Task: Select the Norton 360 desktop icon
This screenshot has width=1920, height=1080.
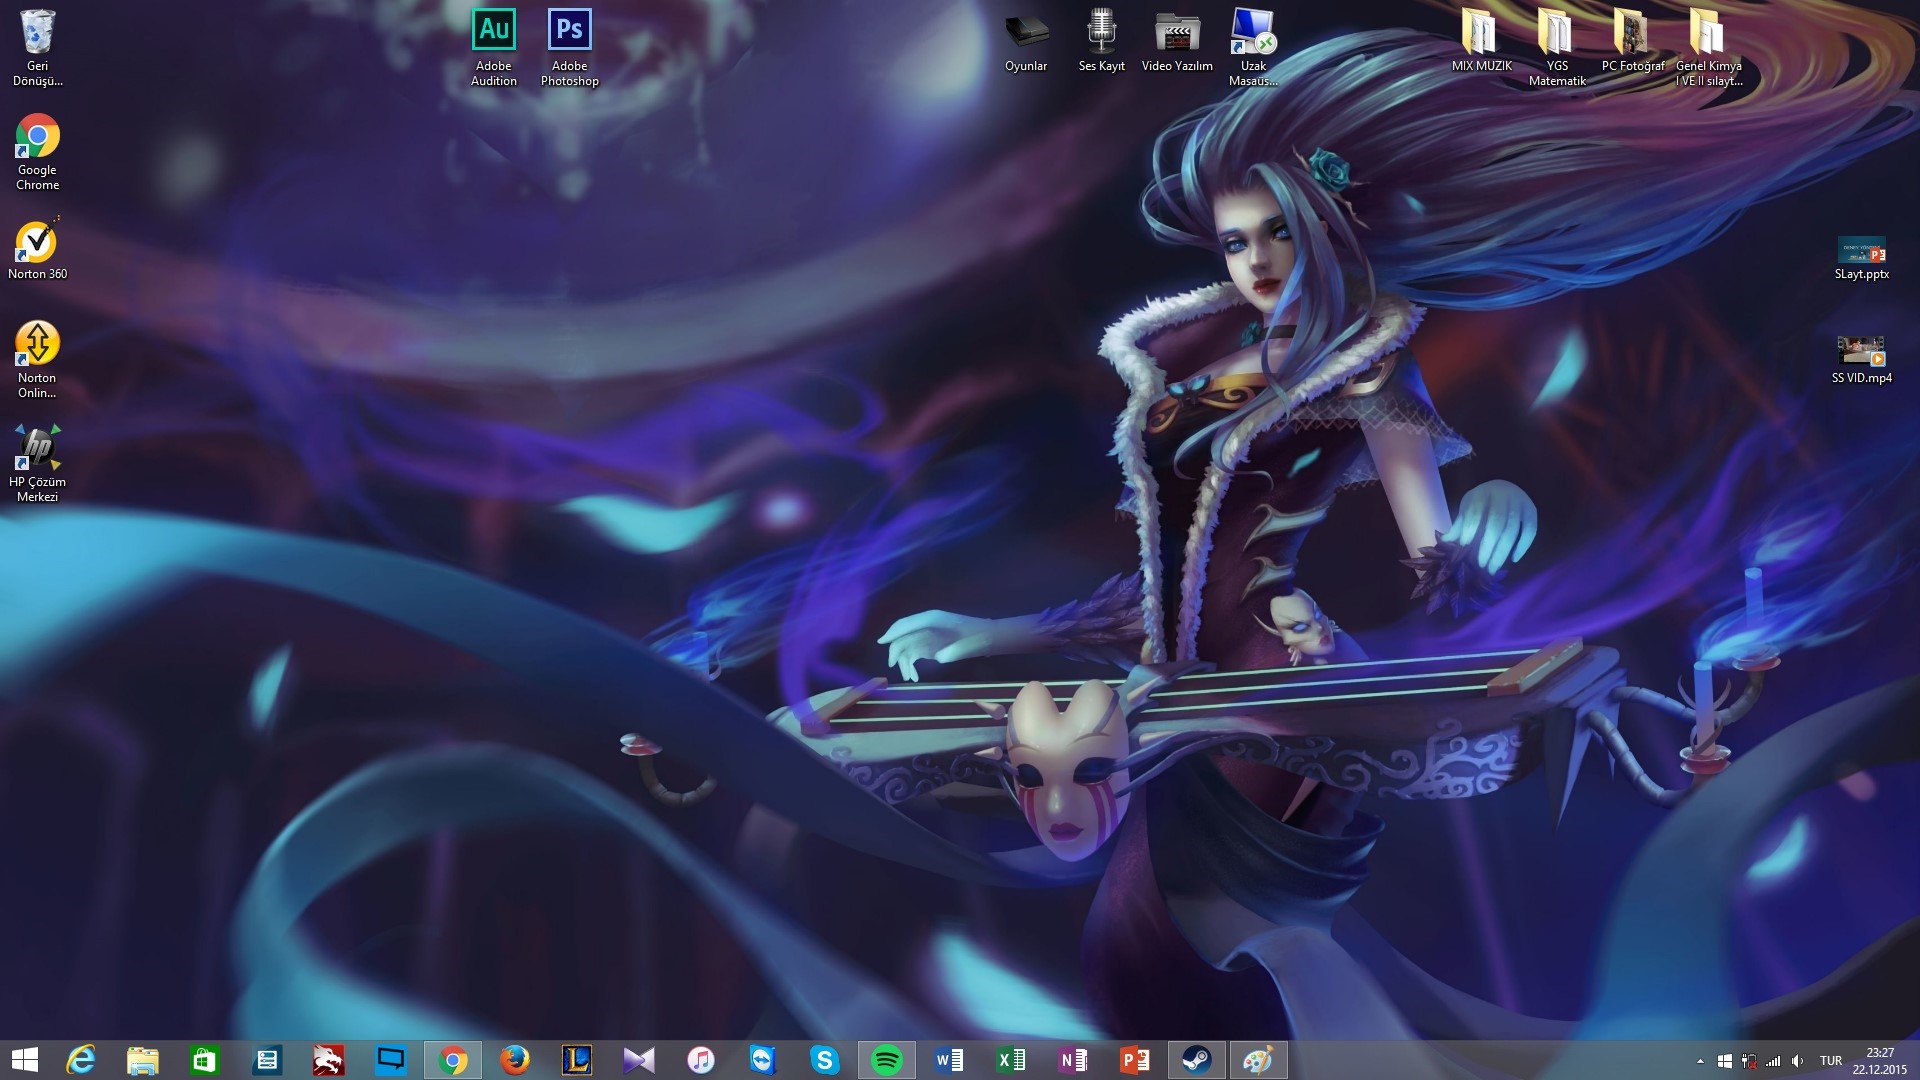Action: pos(37,248)
